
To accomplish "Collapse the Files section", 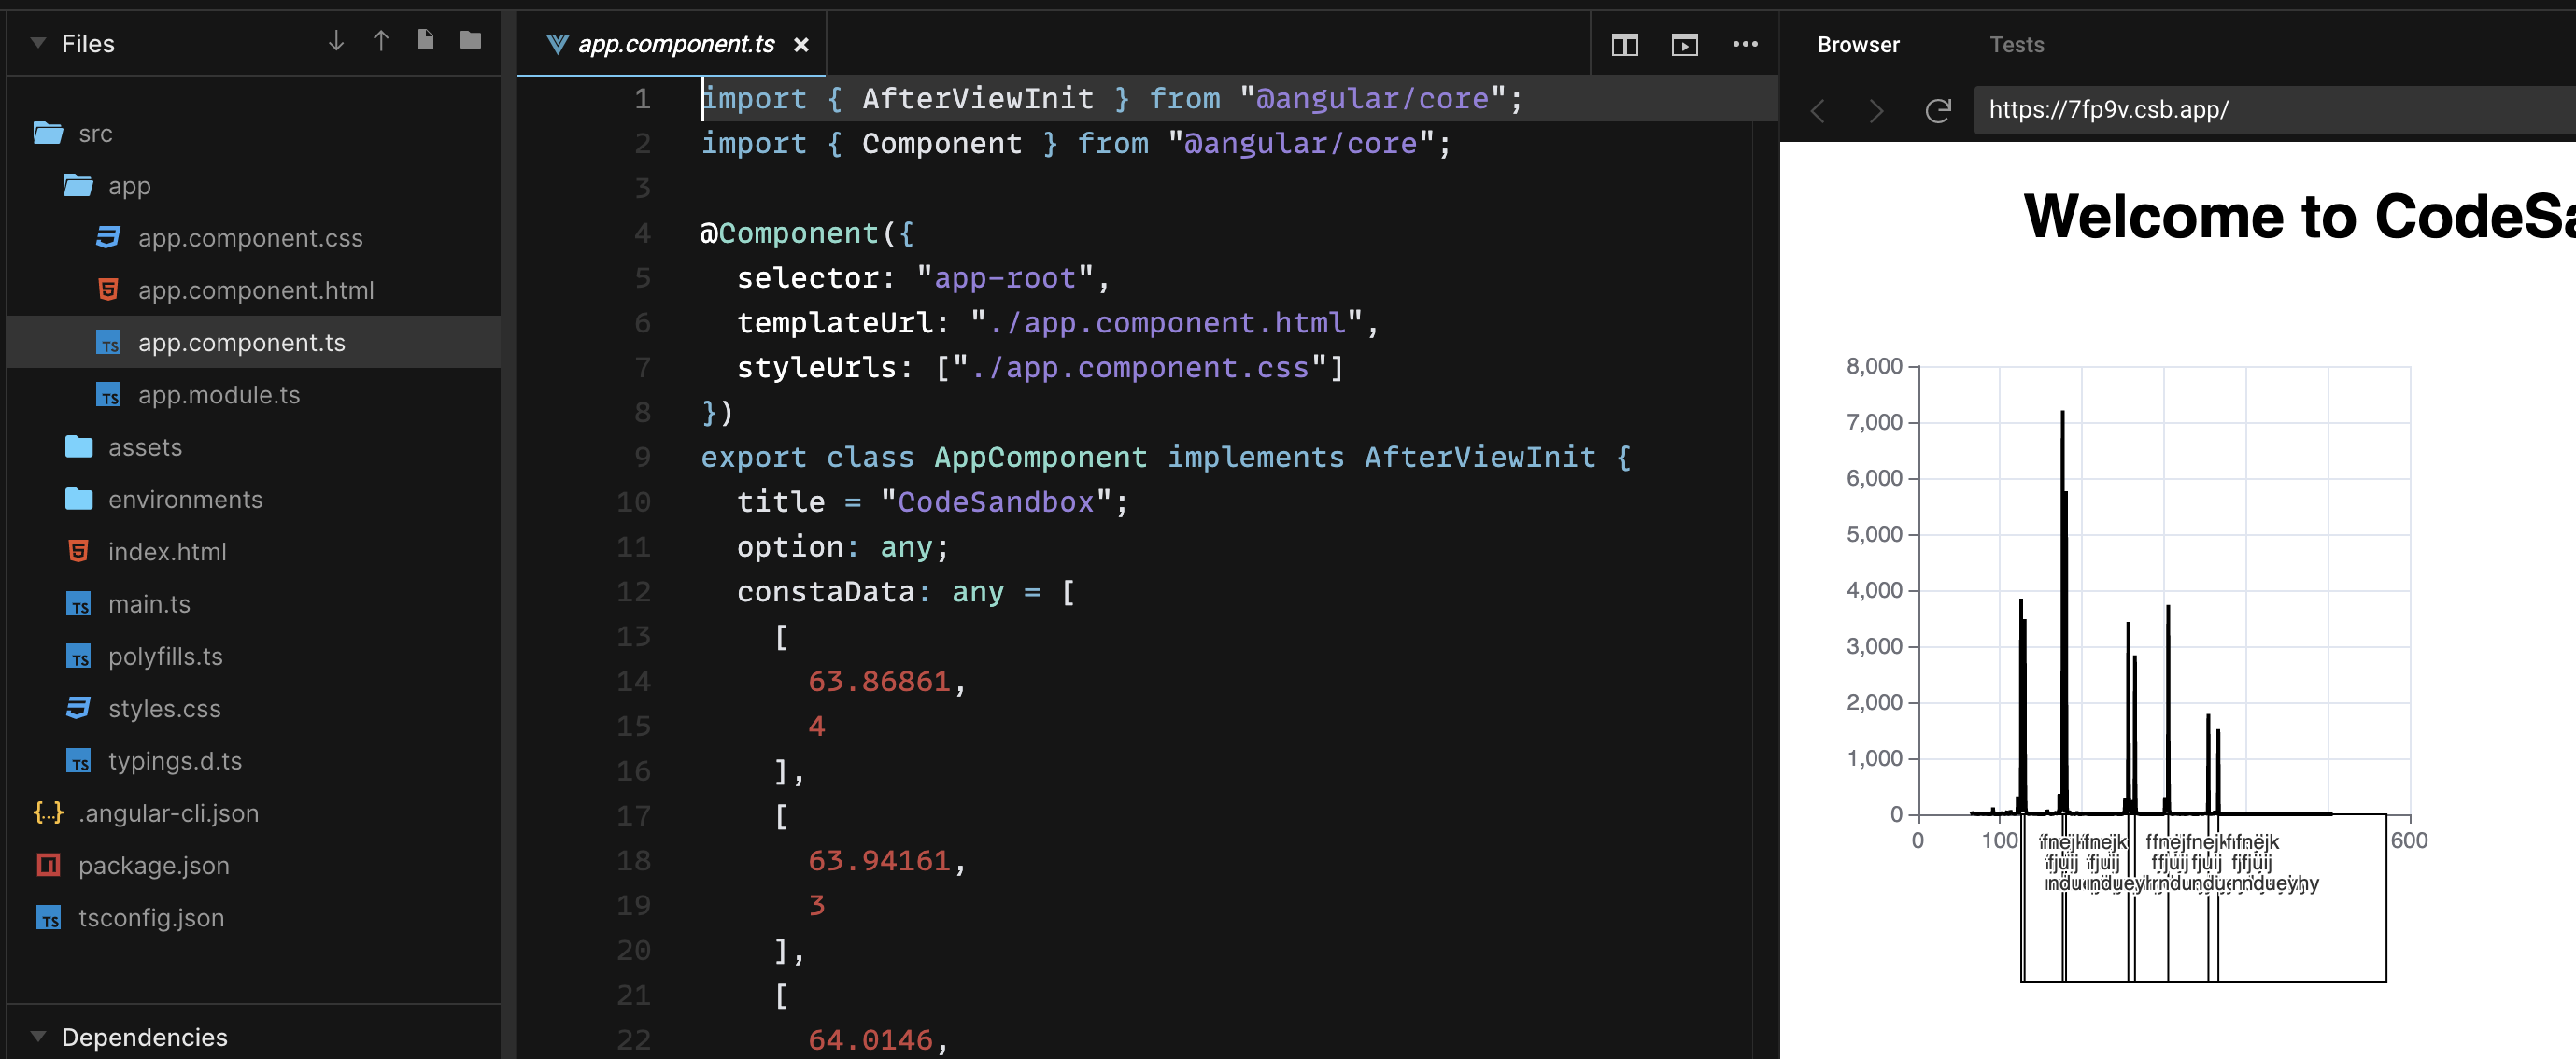I will tap(37, 43).
